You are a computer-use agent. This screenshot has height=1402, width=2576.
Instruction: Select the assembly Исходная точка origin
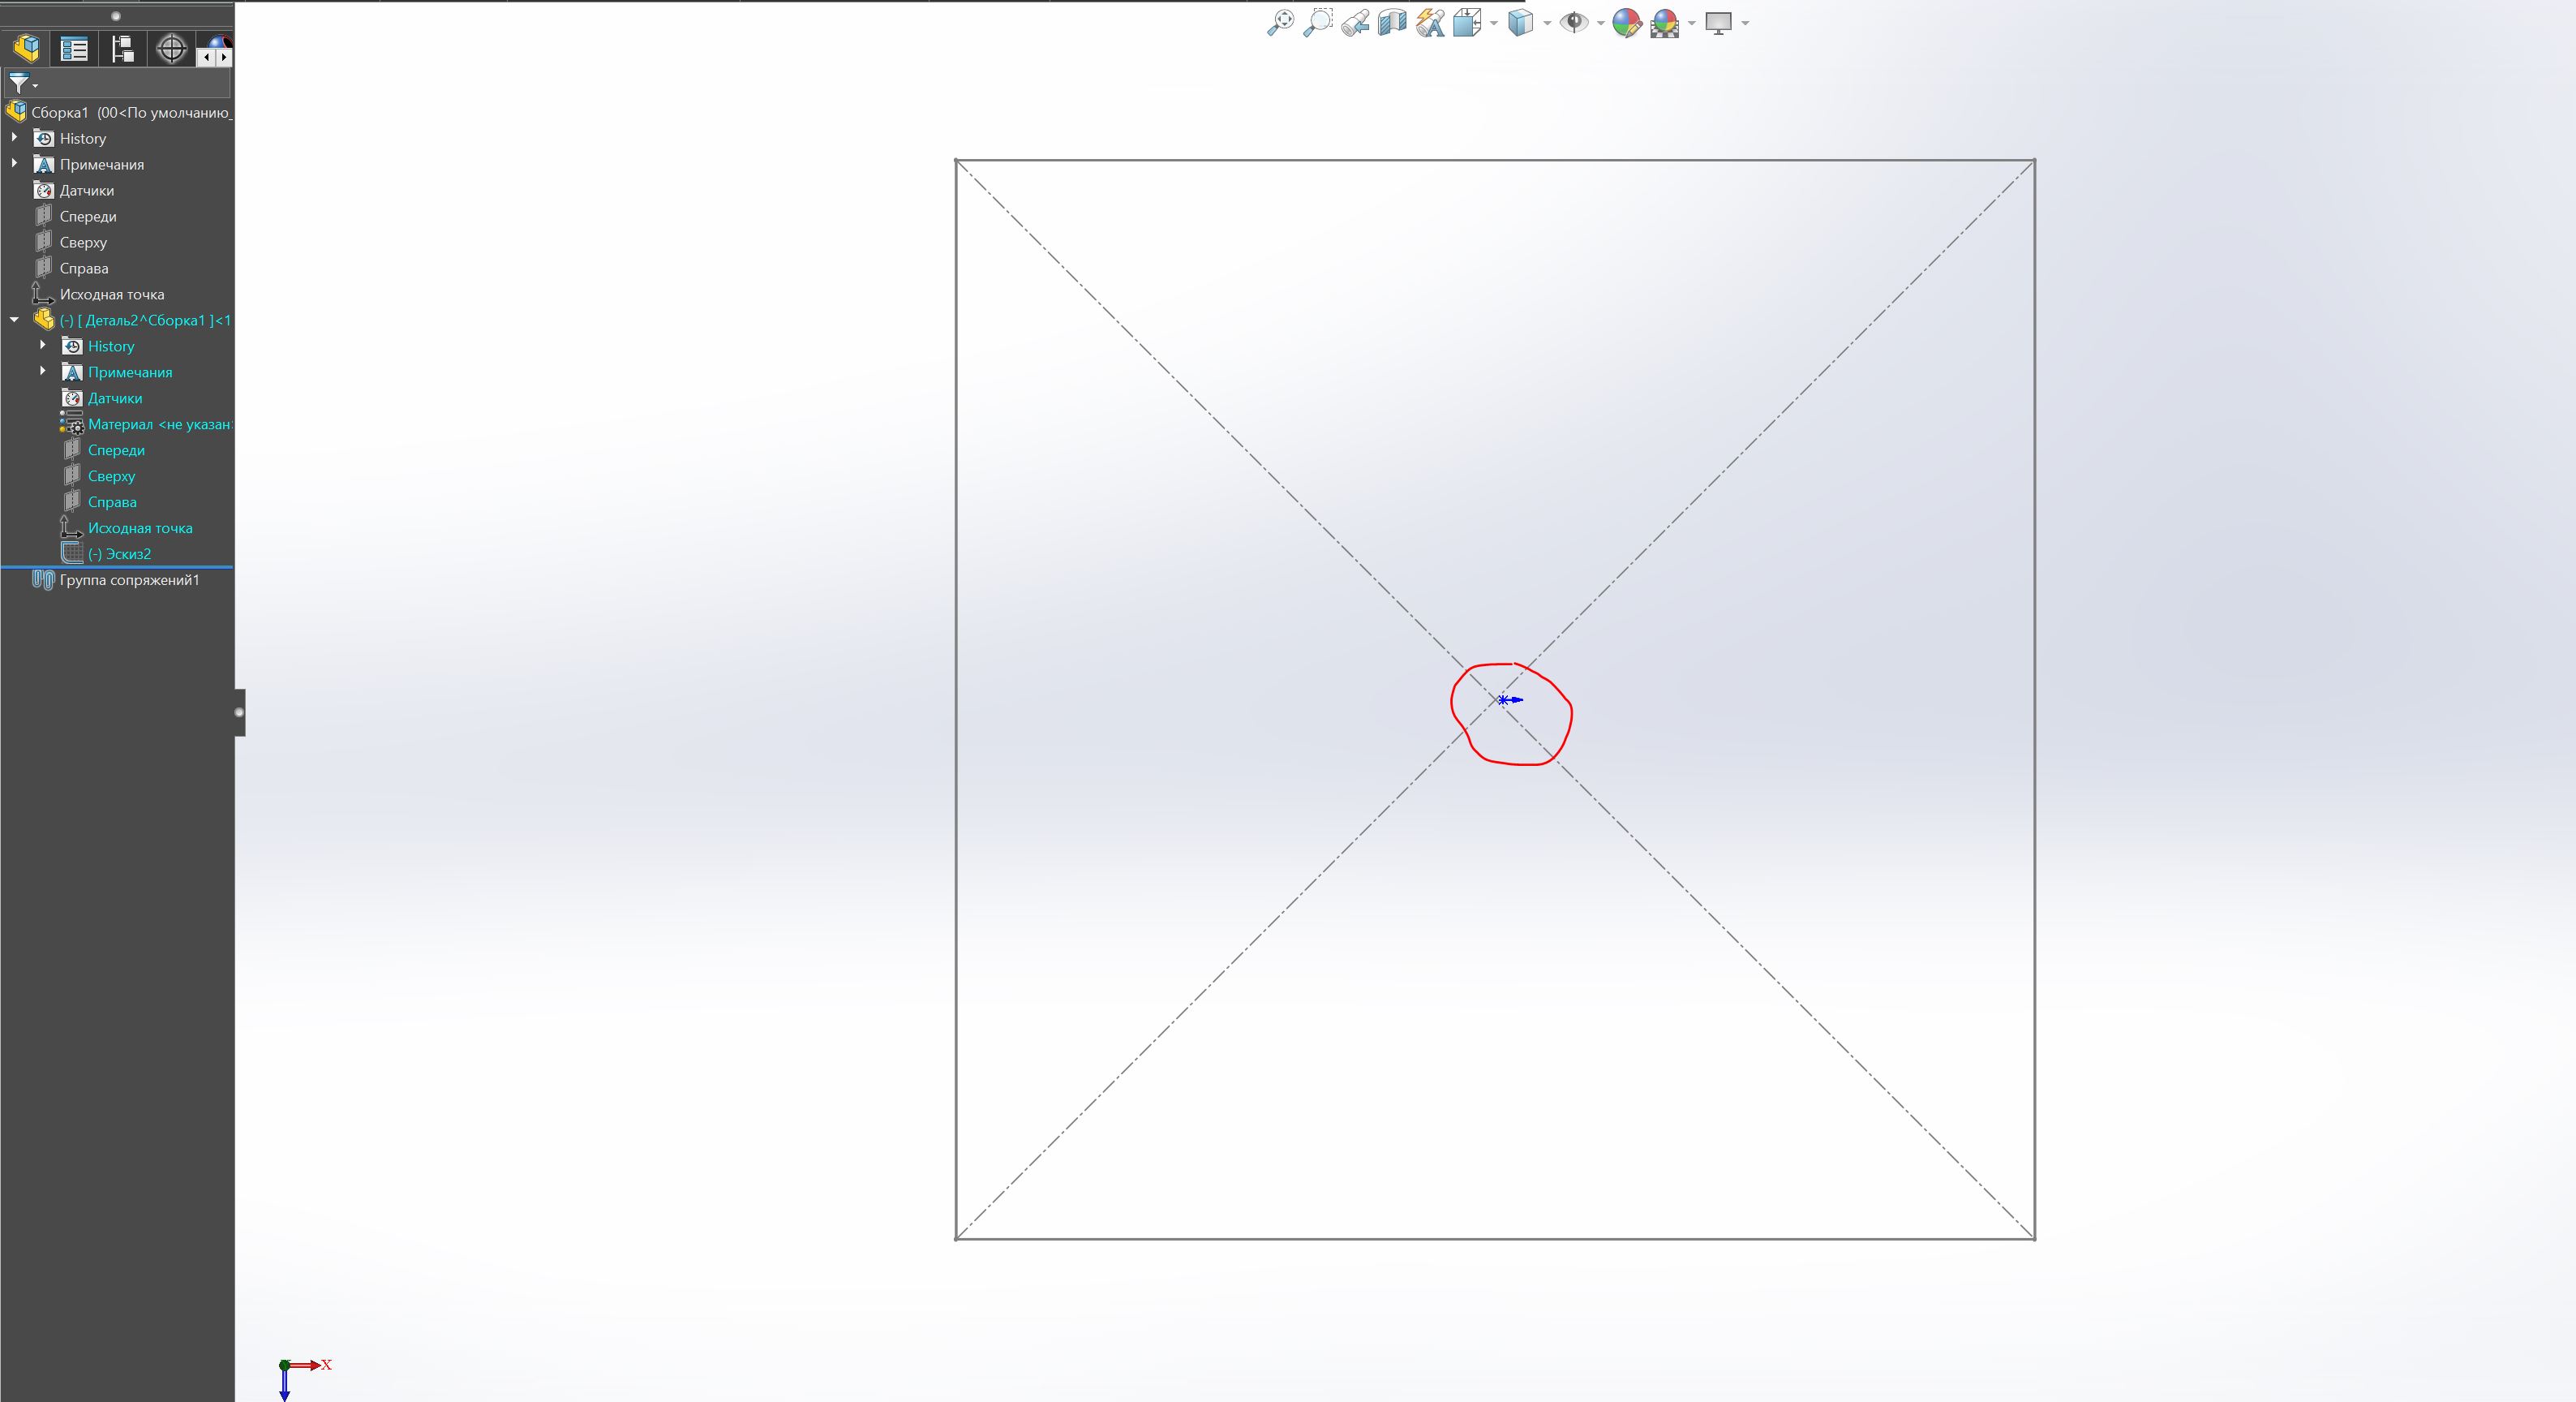point(111,295)
